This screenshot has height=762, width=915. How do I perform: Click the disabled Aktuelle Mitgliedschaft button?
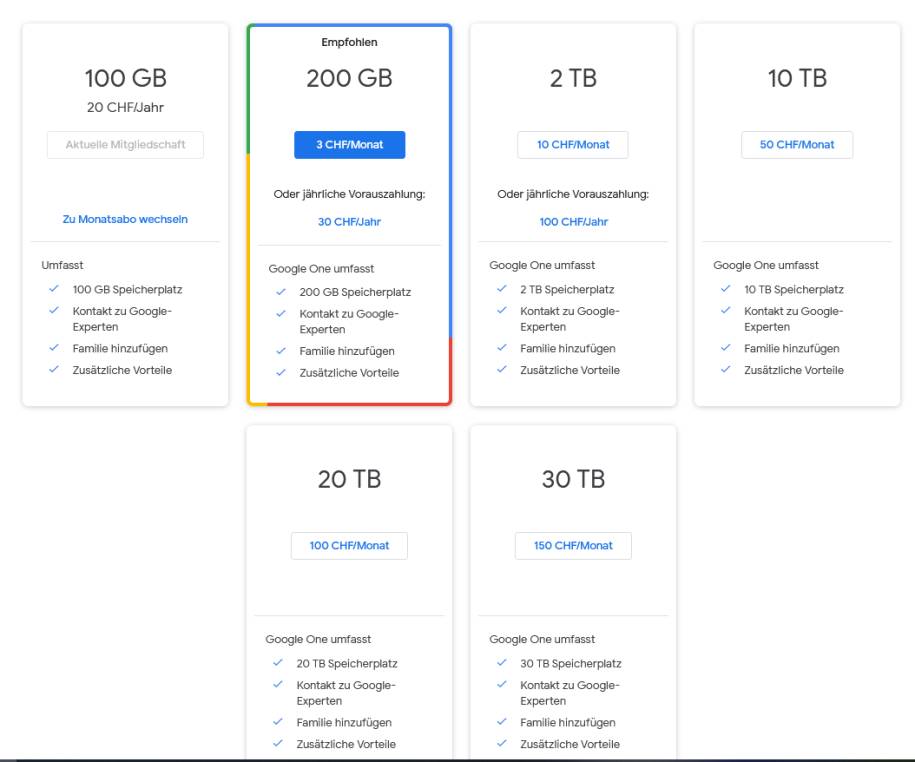click(x=125, y=145)
